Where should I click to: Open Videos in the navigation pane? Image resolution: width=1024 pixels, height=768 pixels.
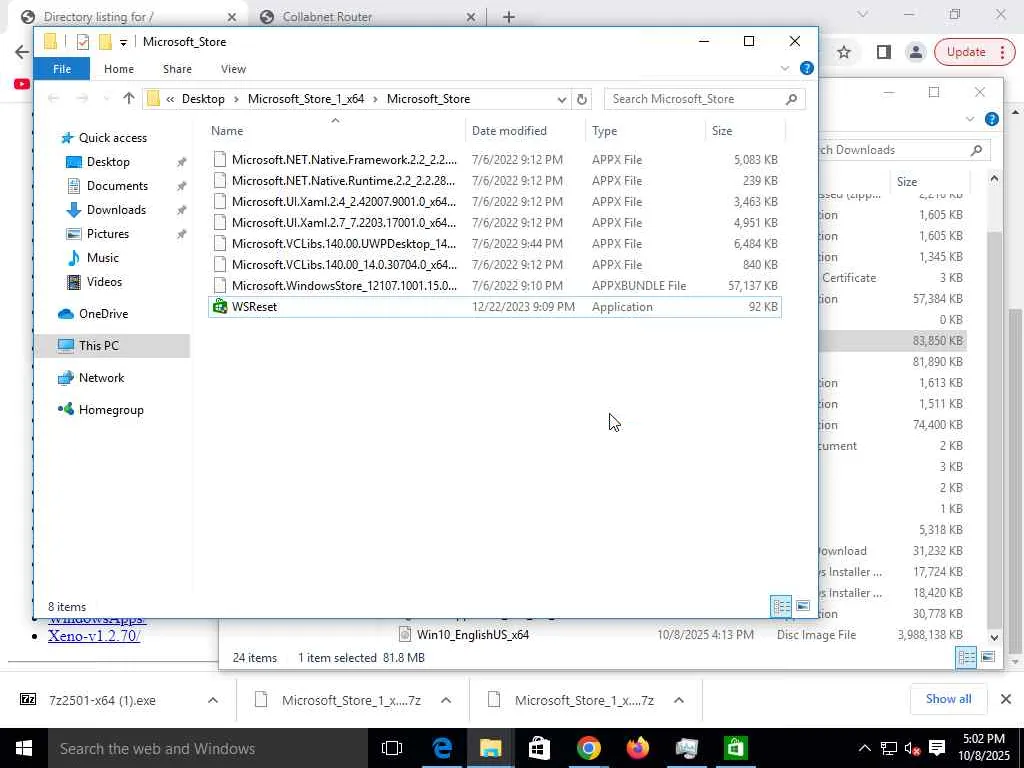[104, 282]
